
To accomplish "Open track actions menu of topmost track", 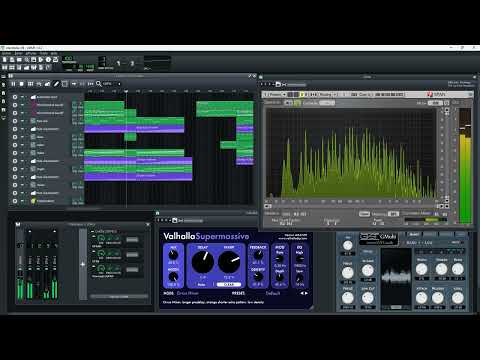I will click(x=15, y=97).
